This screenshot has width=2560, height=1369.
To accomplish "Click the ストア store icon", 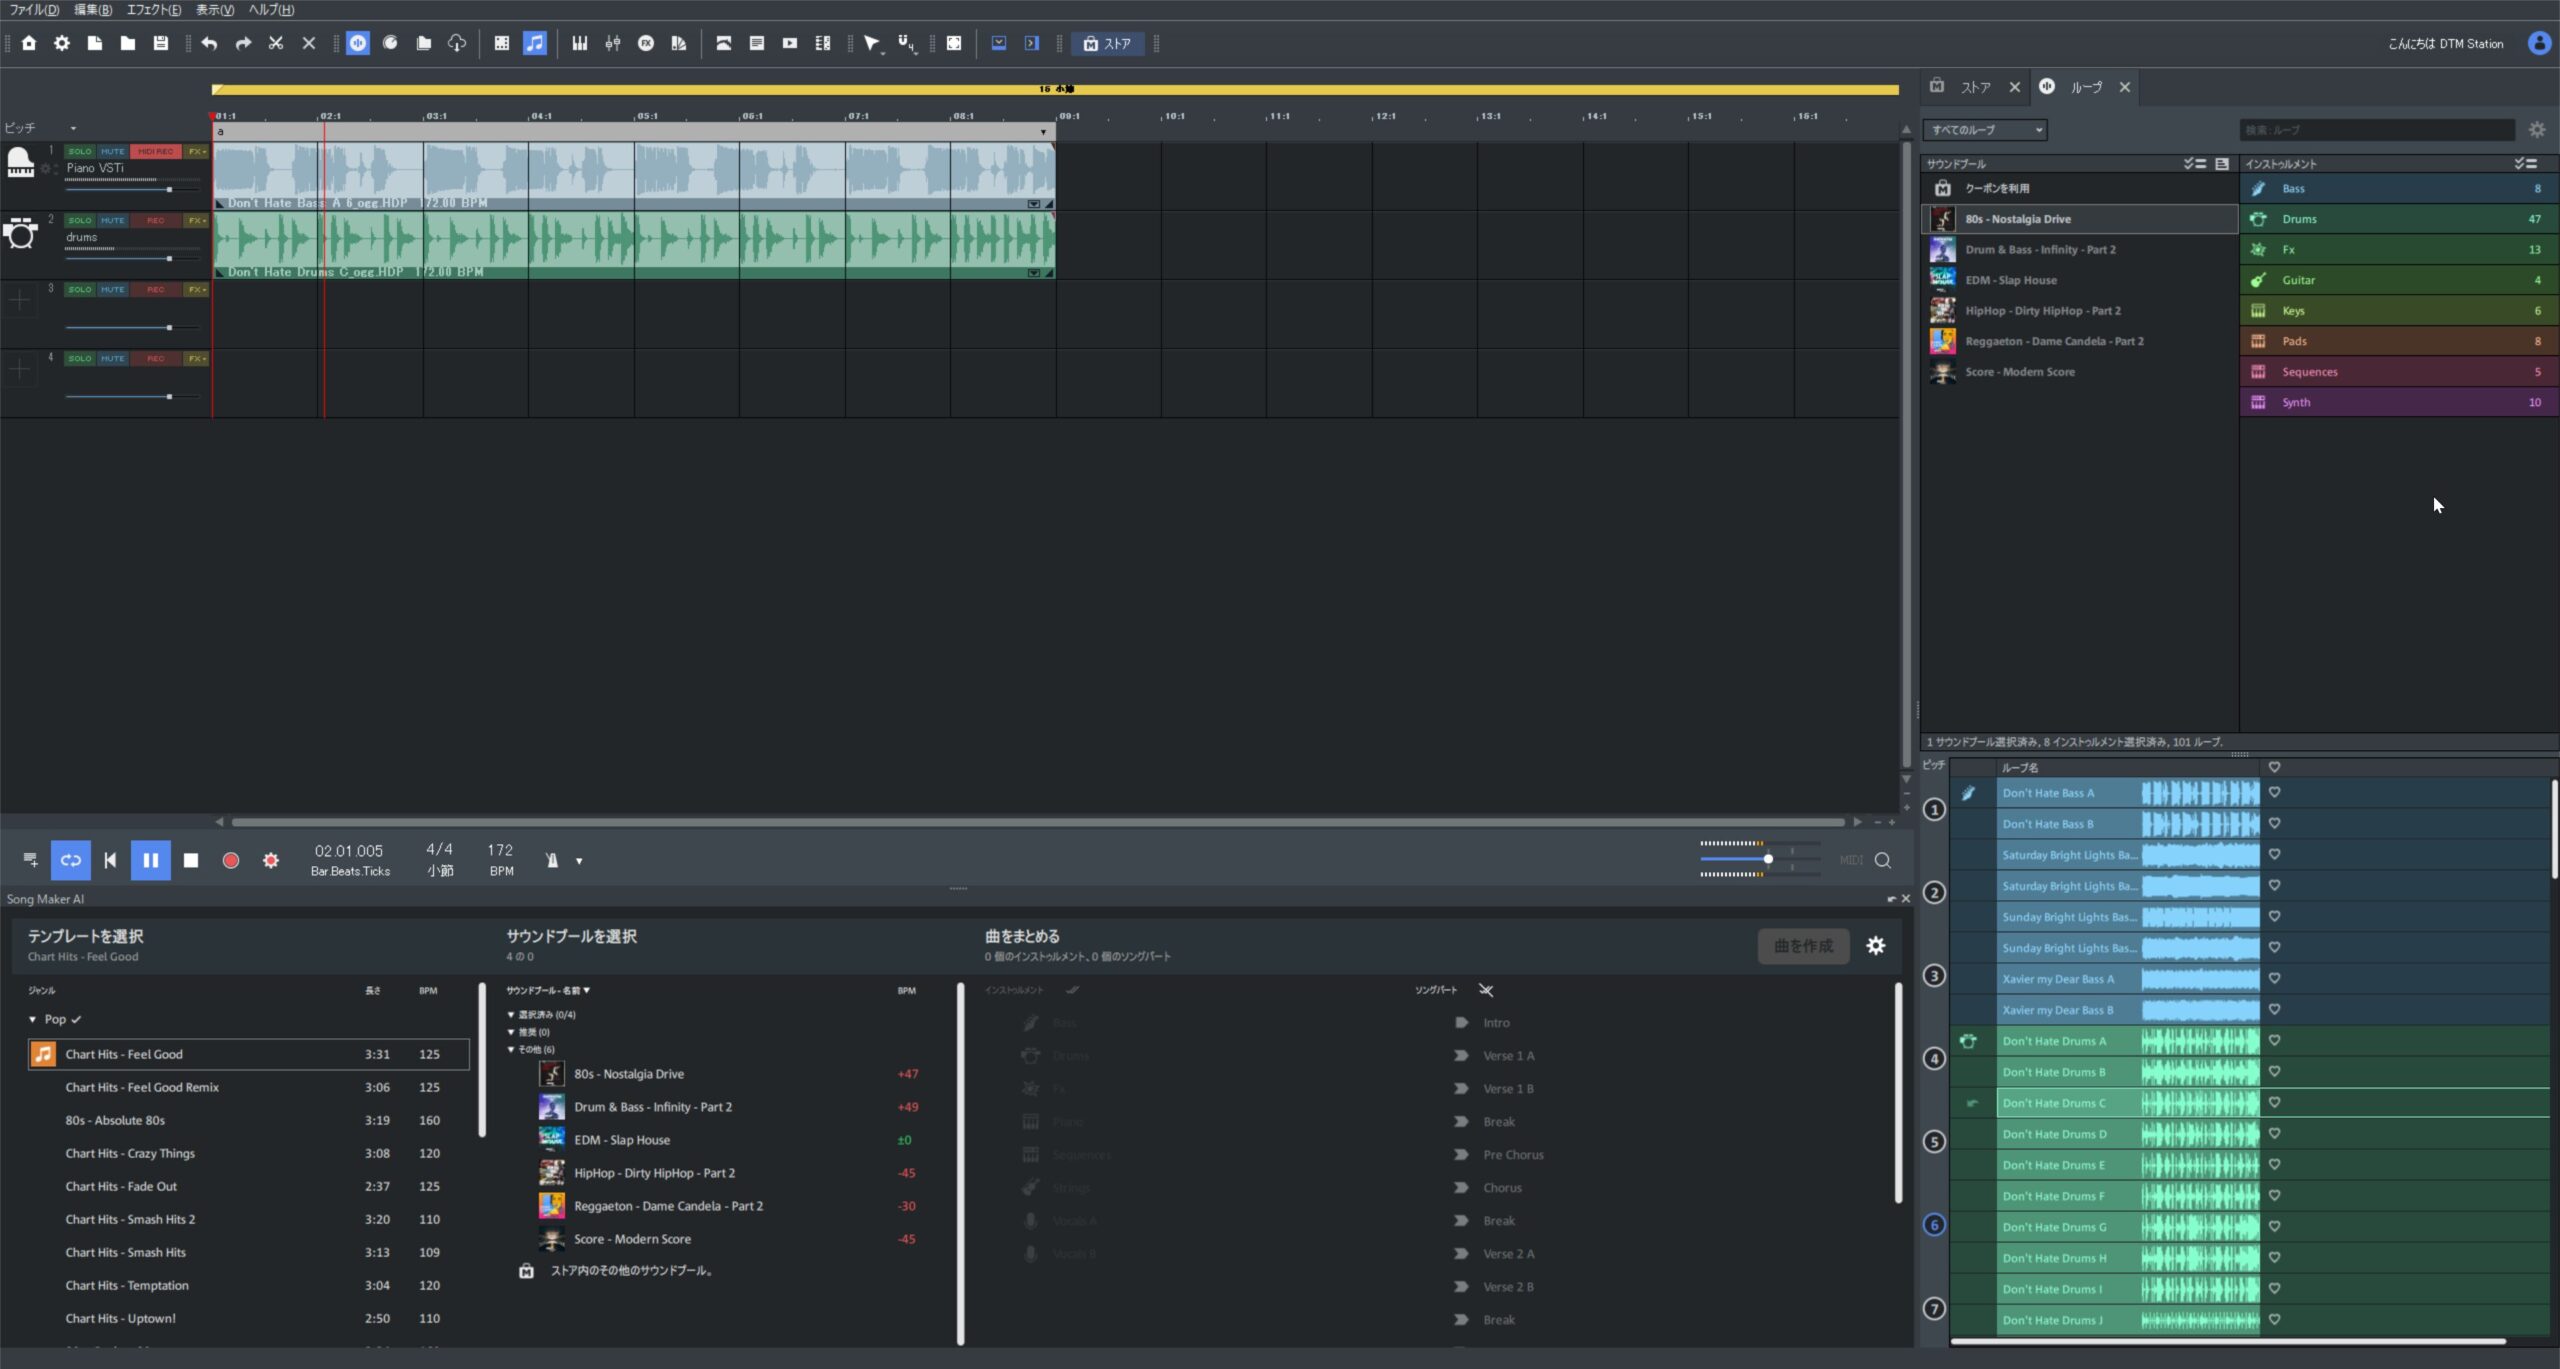I will 1106,43.
